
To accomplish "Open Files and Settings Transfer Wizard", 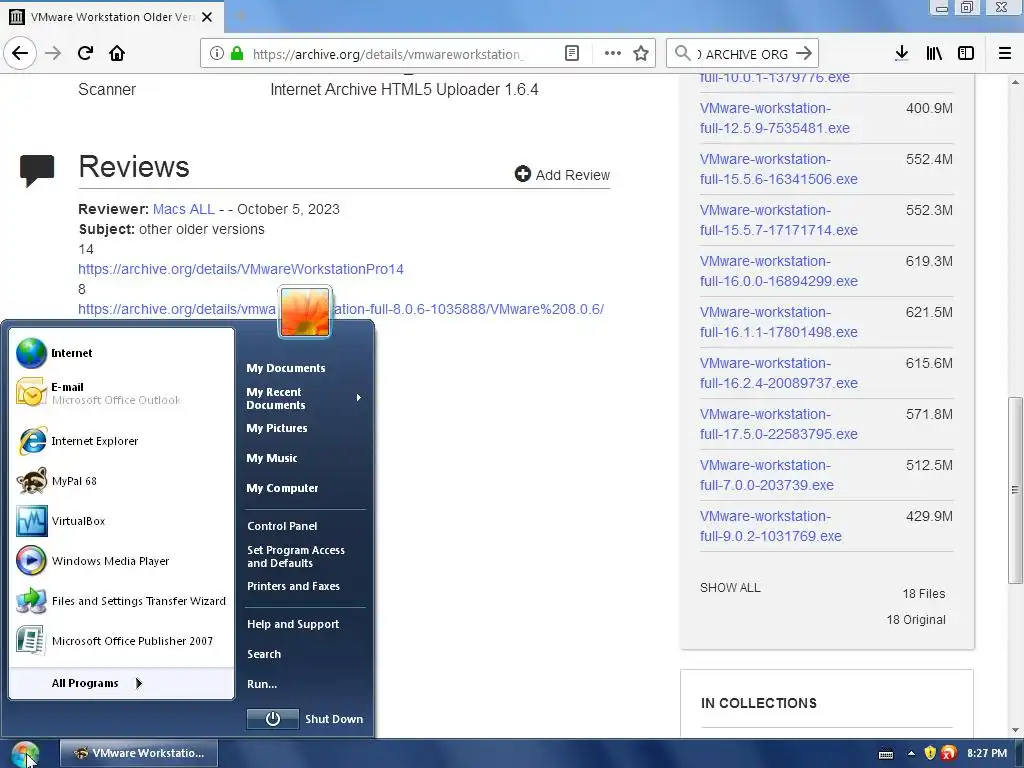I will tap(121, 601).
